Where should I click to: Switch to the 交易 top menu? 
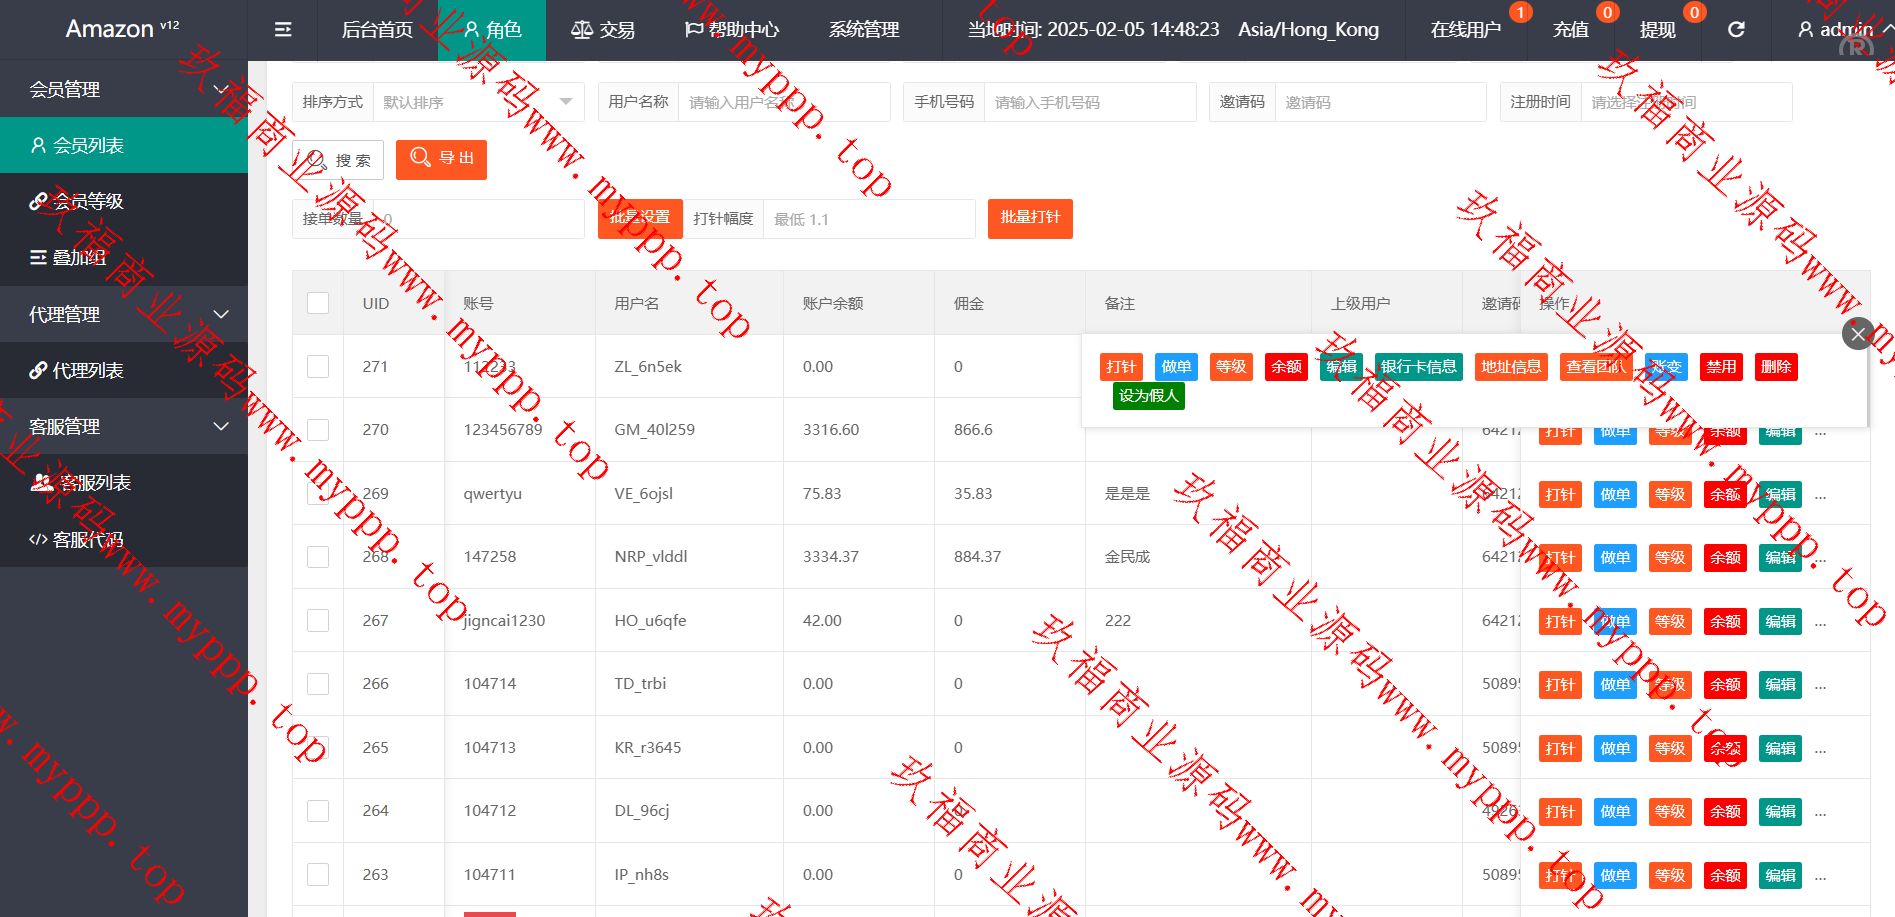coord(603,30)
